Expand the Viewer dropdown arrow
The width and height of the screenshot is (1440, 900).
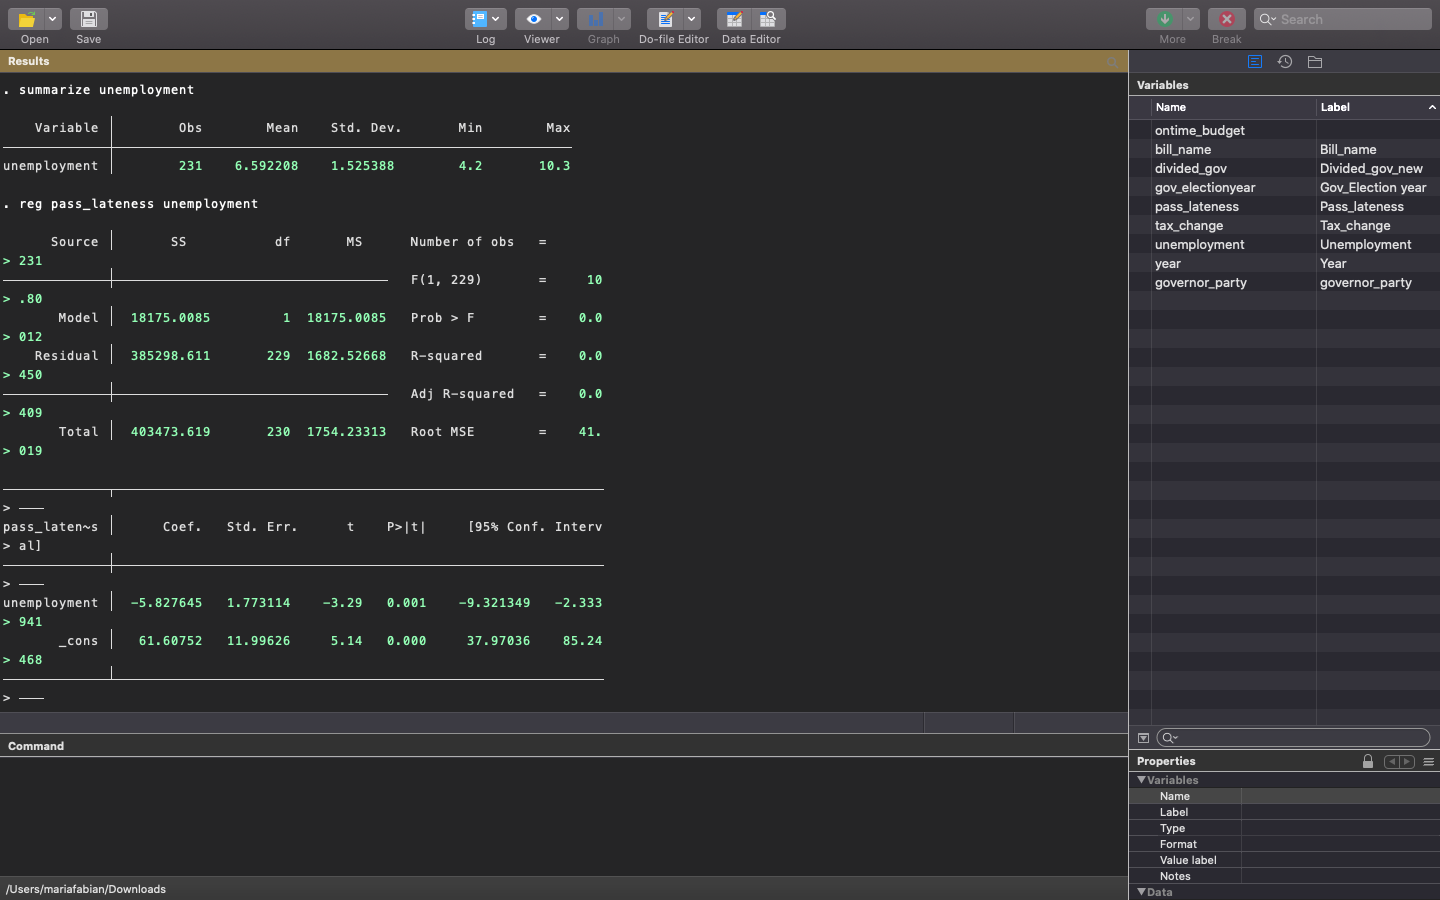pos(559,19)
